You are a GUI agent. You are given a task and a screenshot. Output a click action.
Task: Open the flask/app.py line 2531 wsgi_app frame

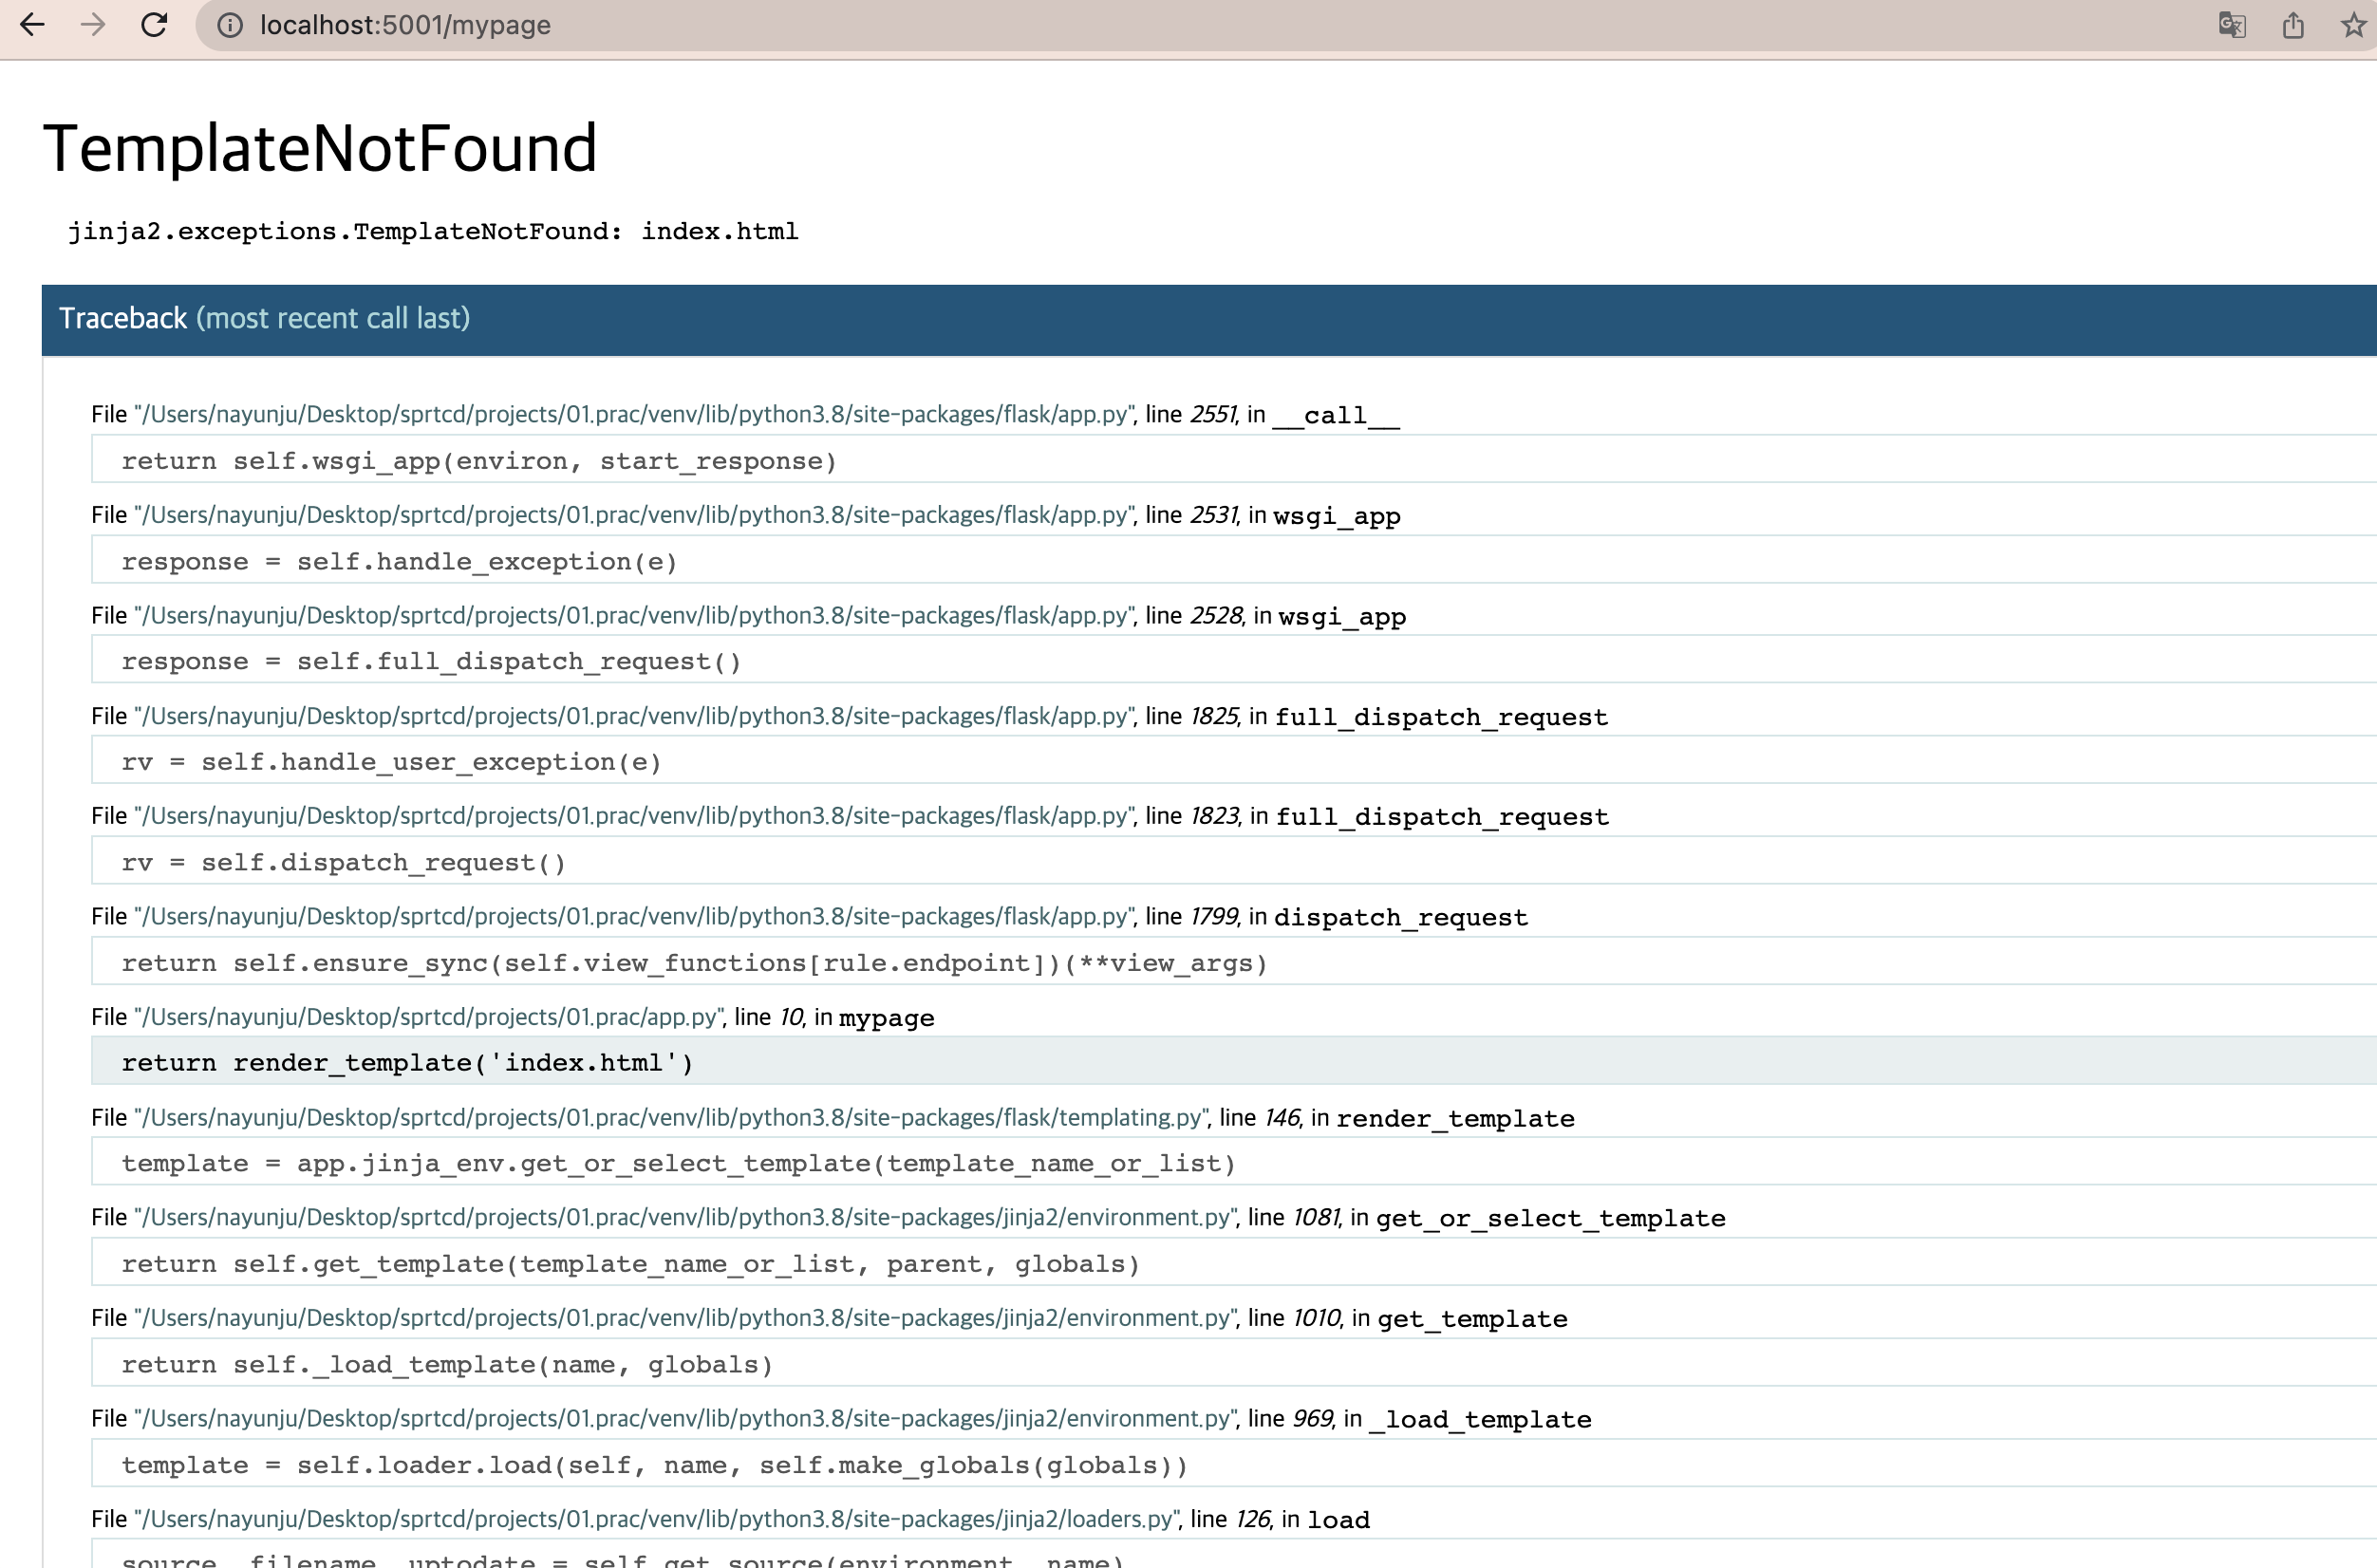point(746,515)
